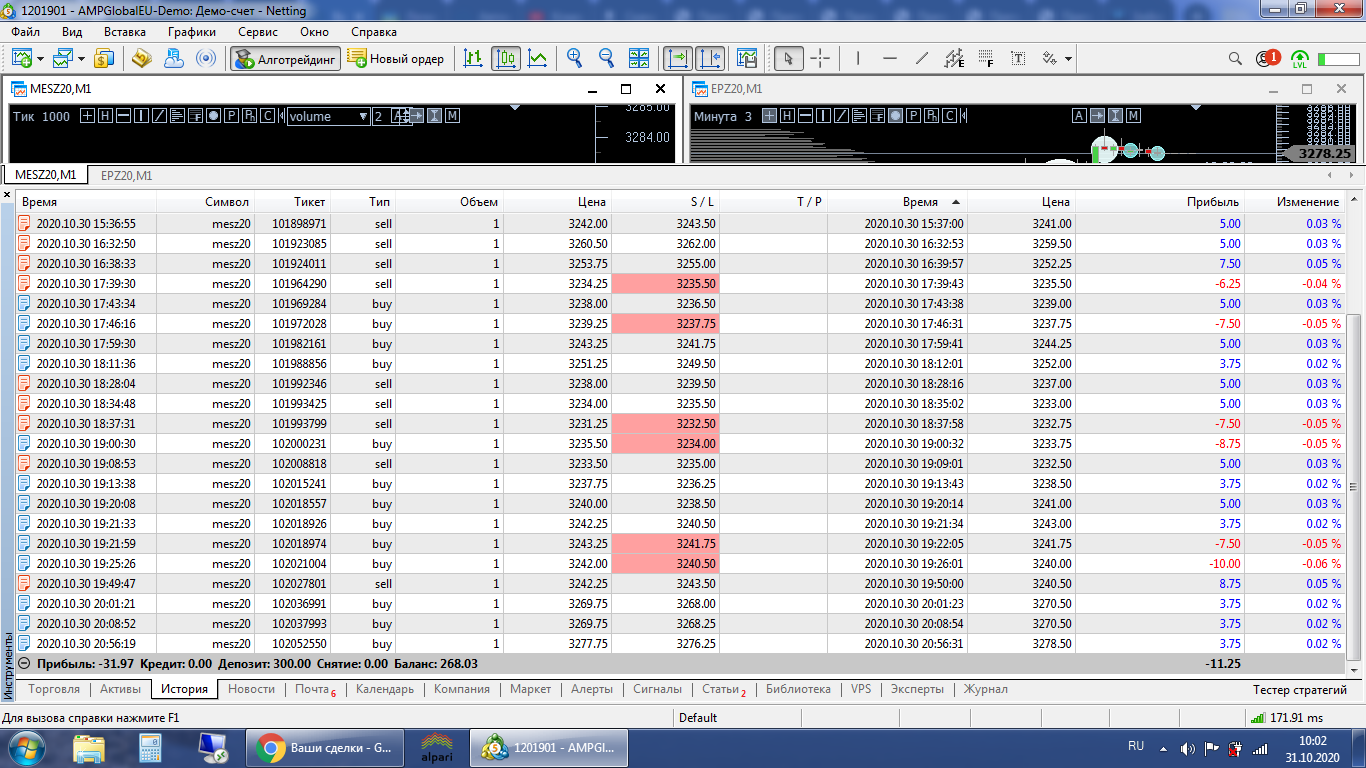1366x768 pixels.
Task: Switch to the Новости tab
Action: tap(251, 689)
